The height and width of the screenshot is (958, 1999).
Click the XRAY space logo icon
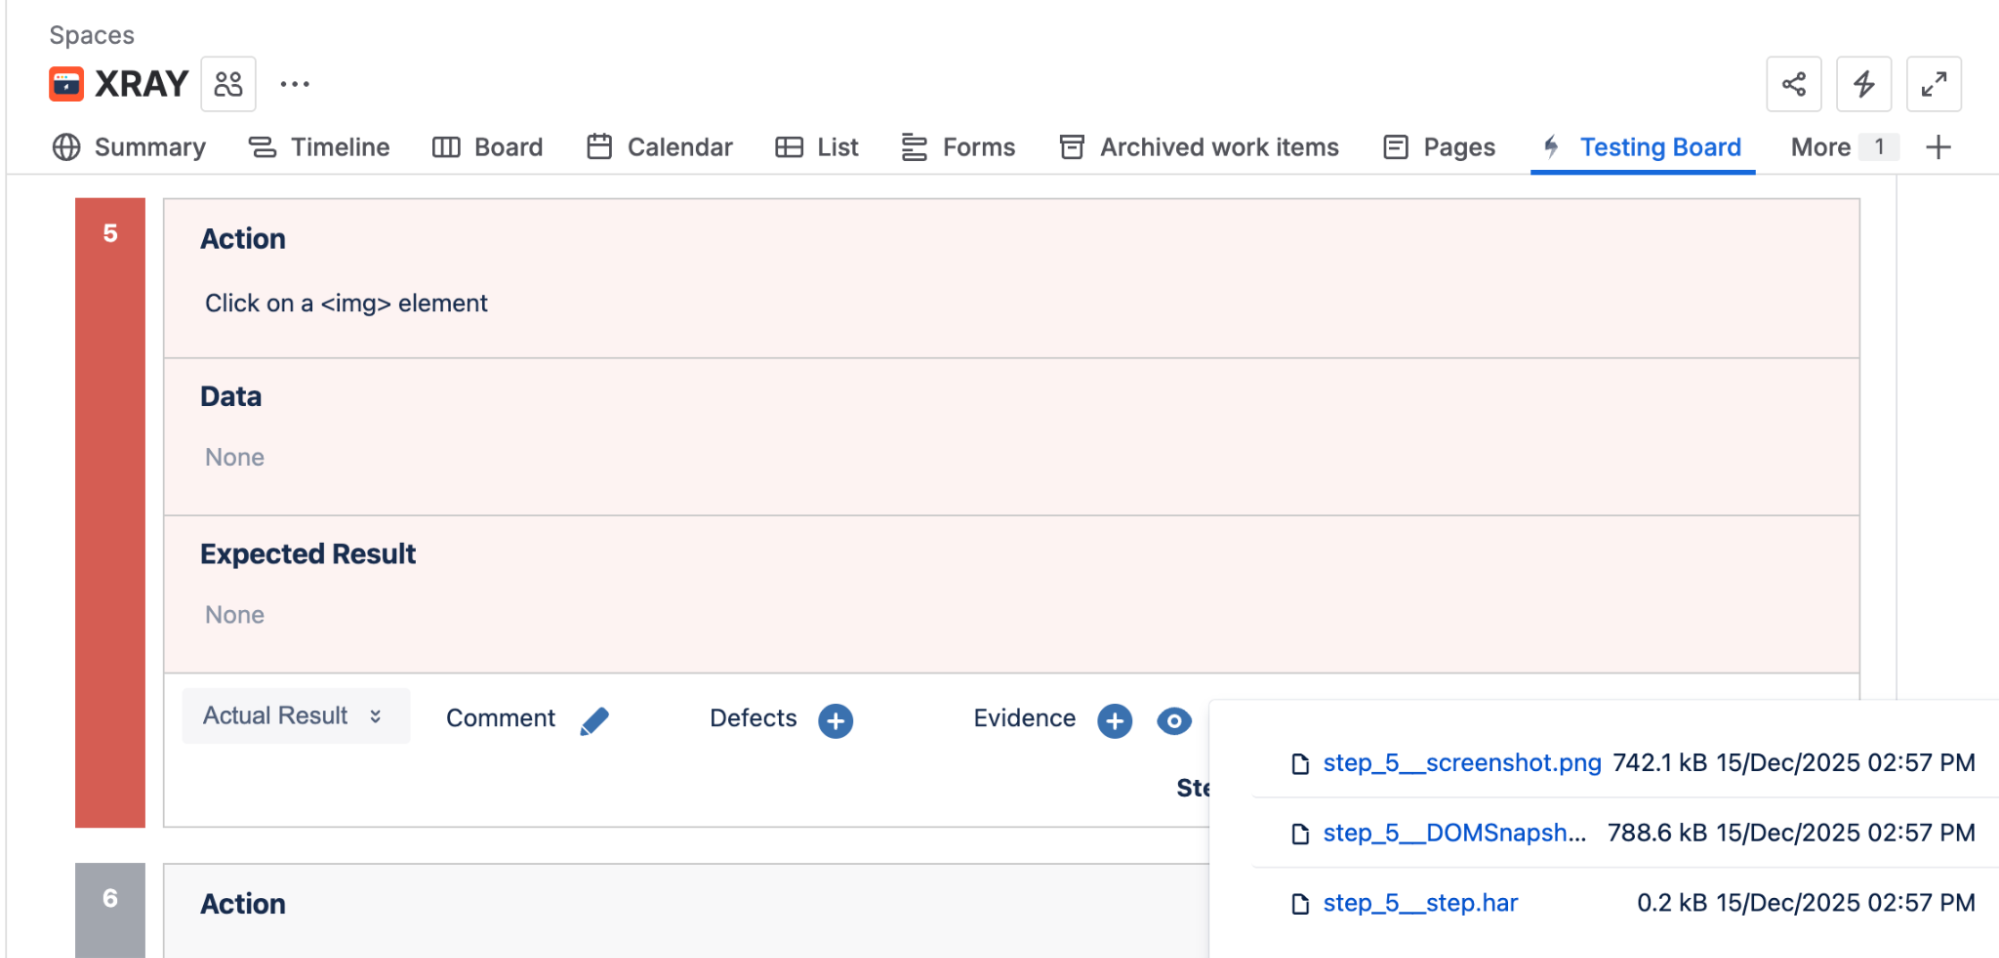pos(66,84)
